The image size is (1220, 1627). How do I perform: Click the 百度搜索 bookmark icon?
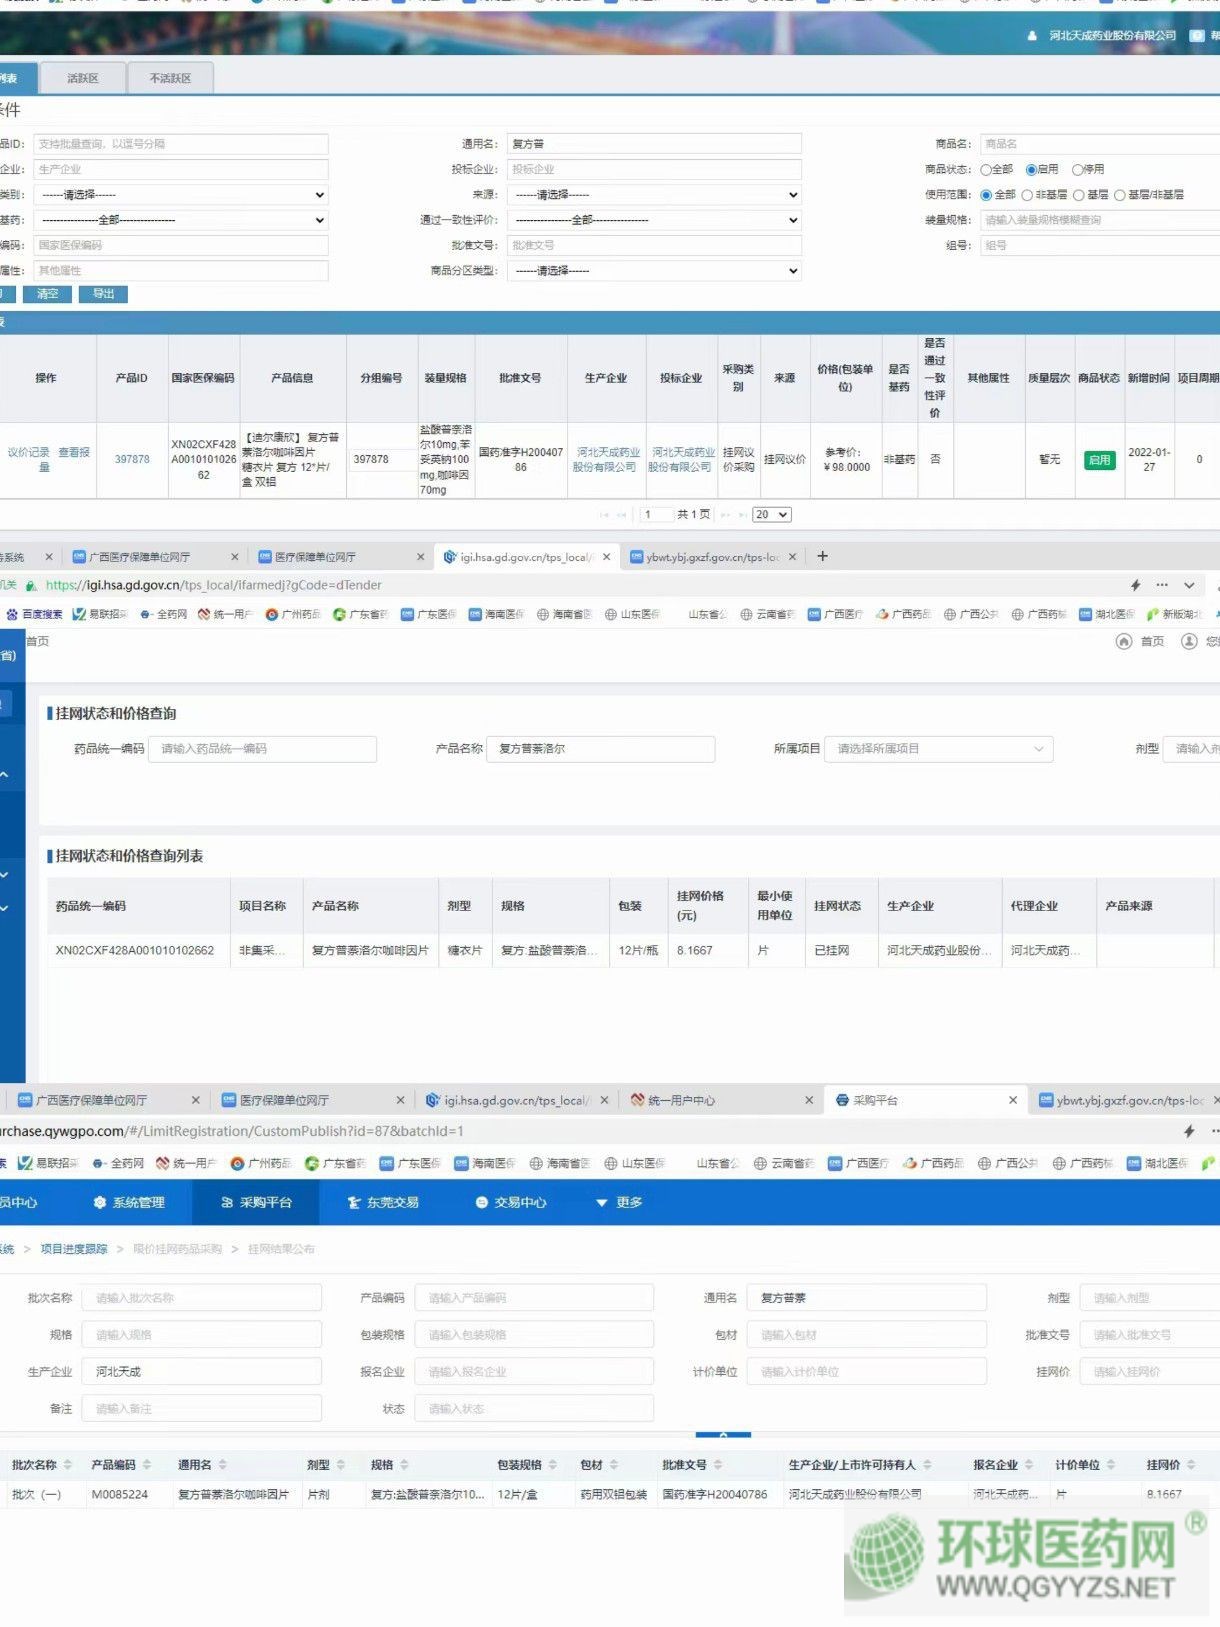pos(12,614)
